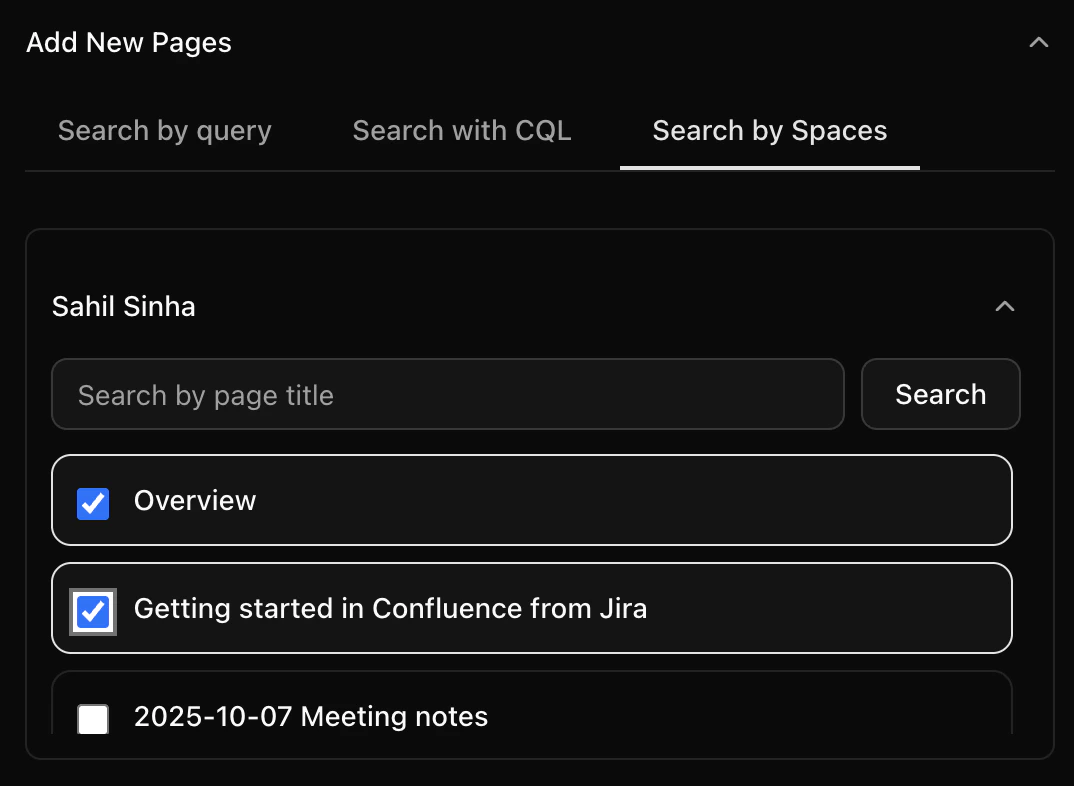1074x786 pixels.
Task: Click the Sahil Sinha space heading
Action: coord(123,306)
